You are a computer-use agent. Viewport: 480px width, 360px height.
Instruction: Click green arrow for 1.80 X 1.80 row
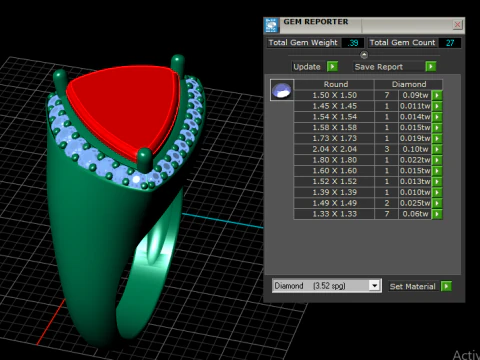click(437, 160)
